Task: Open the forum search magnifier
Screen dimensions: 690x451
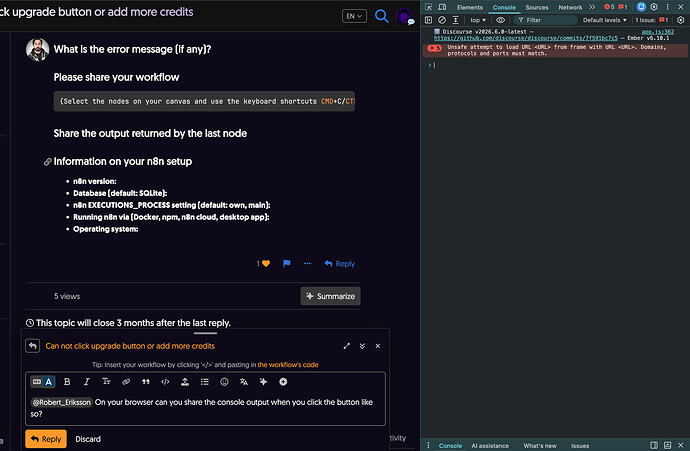Action: [x=382, y=17]
